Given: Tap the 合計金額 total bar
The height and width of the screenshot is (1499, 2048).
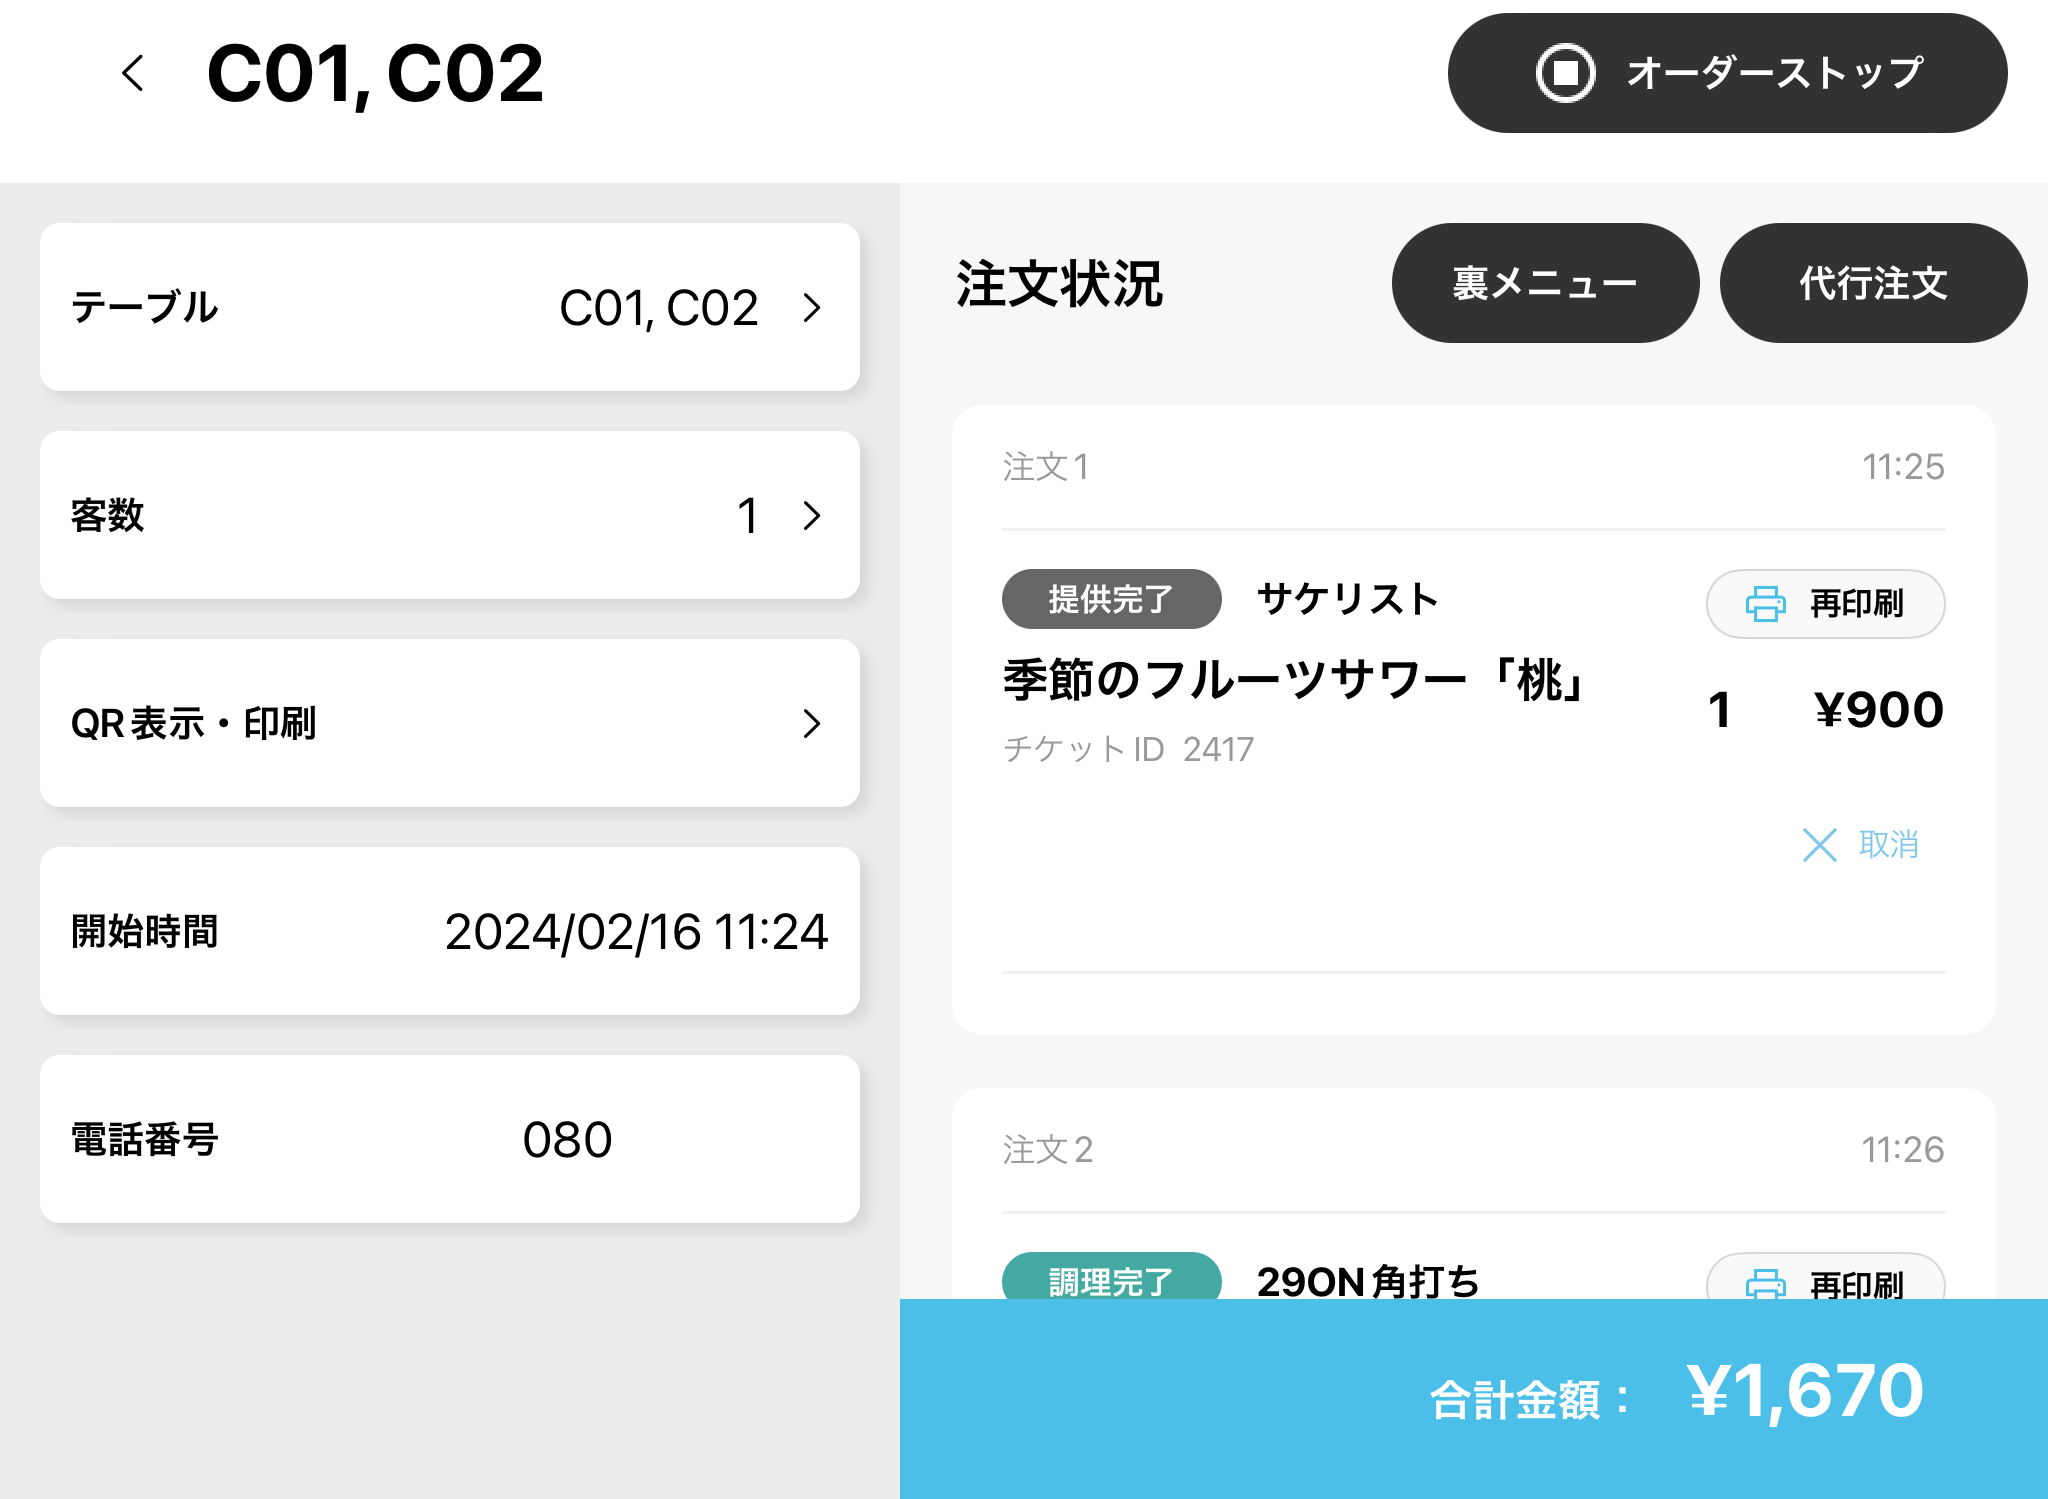Looking at the screenshot, I should point(1474,1397).
